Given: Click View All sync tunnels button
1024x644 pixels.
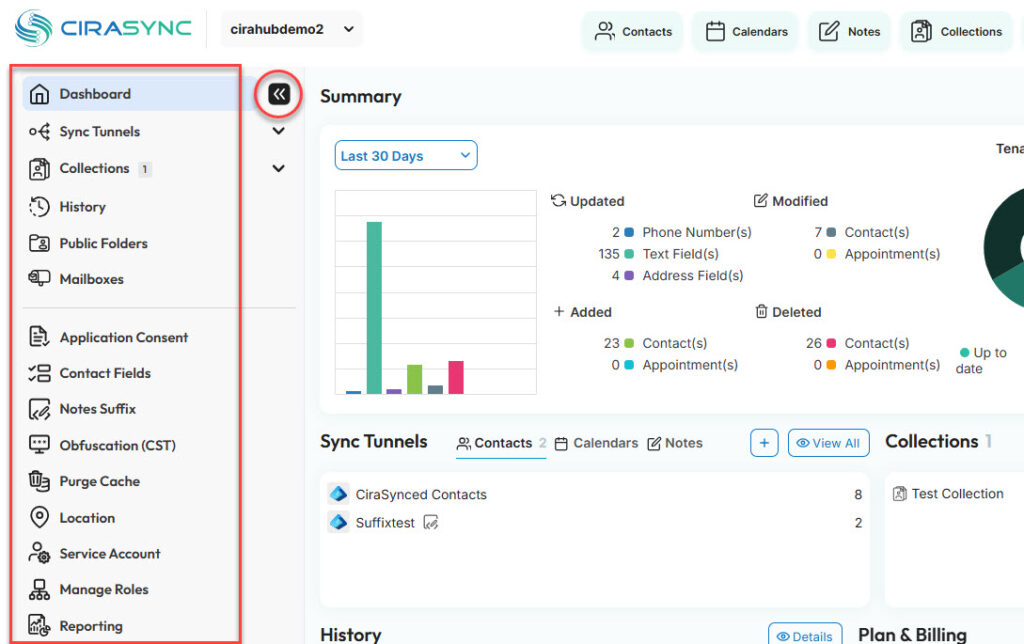Looking at the screenshot, I should [829, 443].
